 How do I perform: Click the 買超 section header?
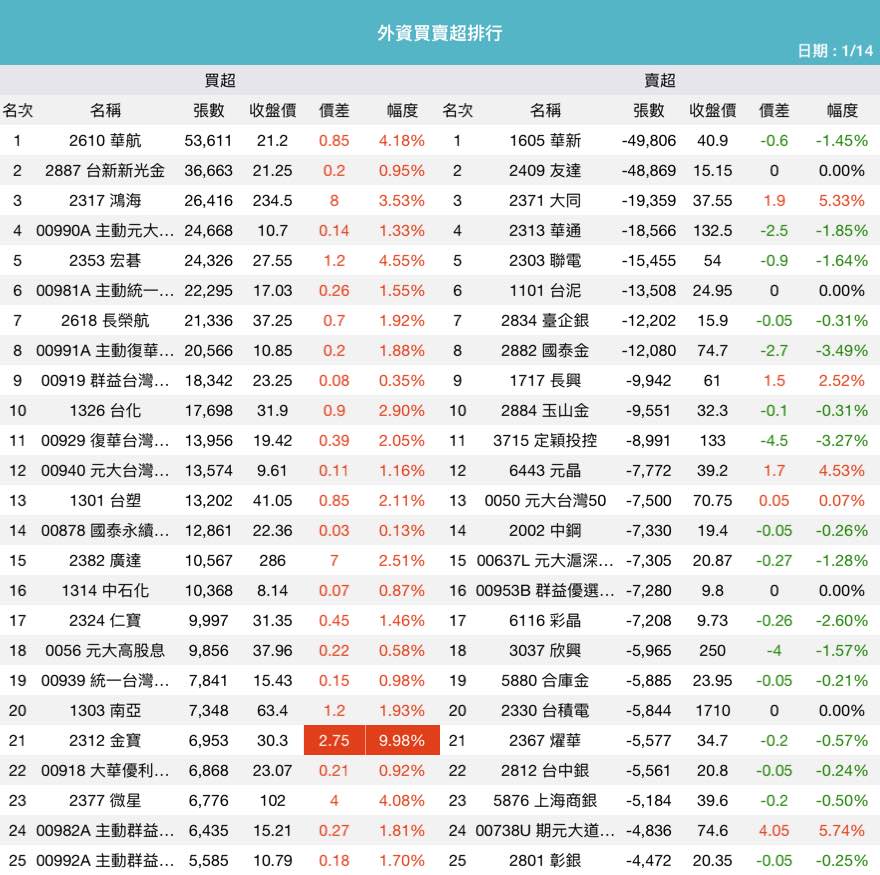tap(219, 80)
